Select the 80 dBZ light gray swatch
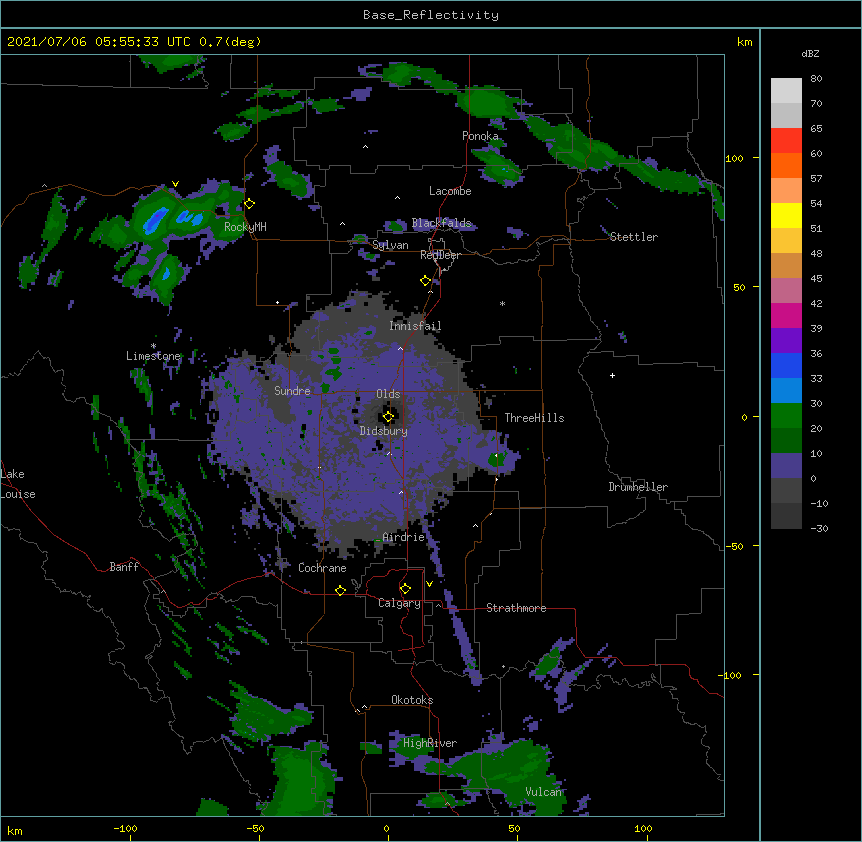 [786, 91]
